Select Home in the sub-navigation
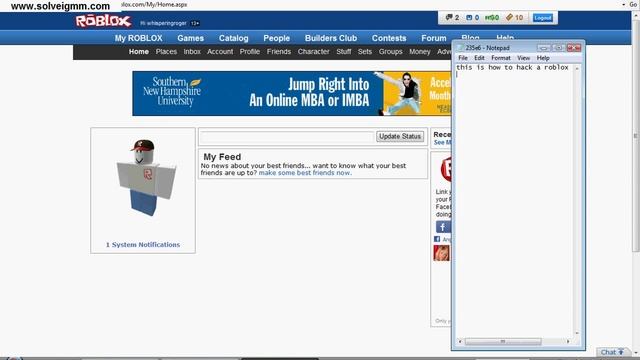640x360 pixels. 139,52
